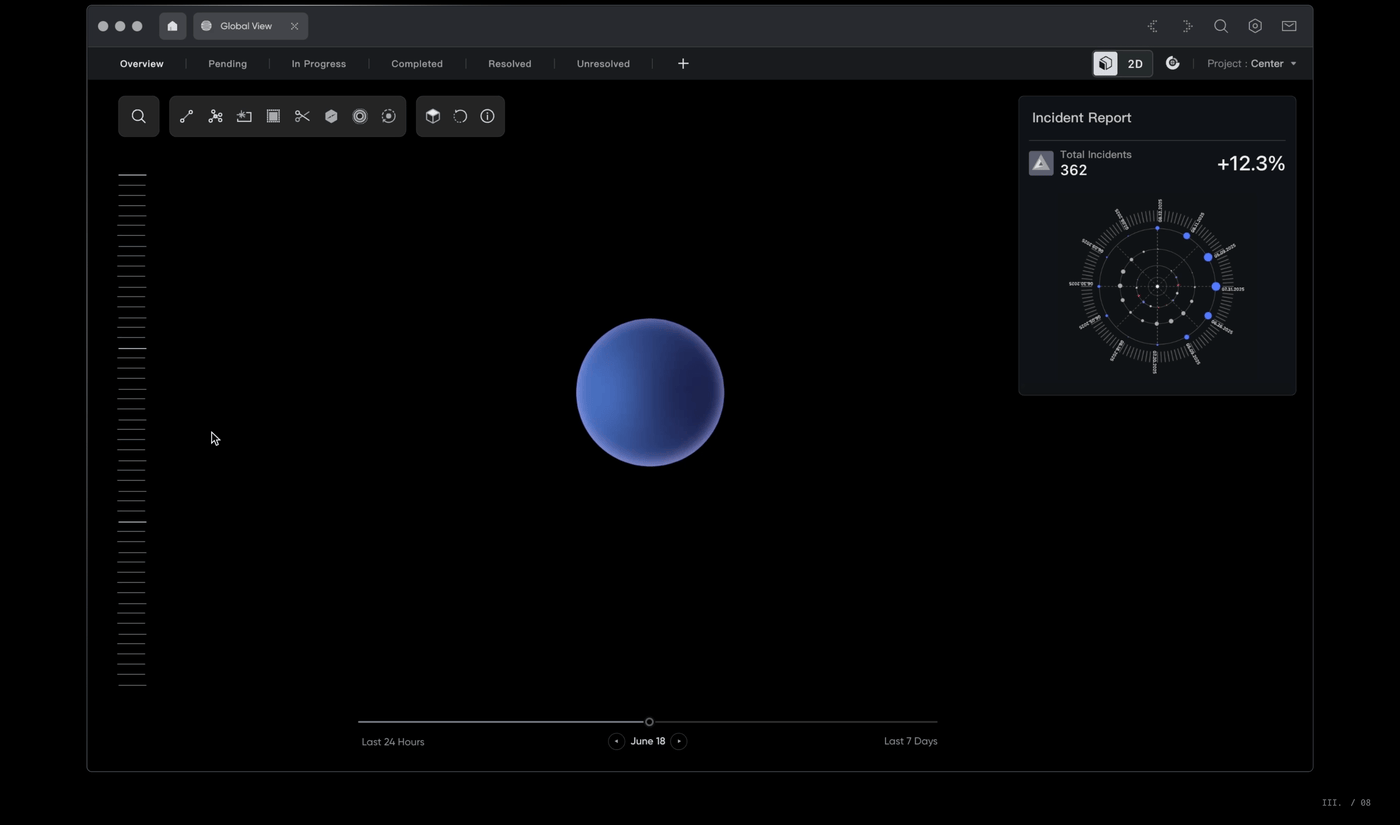Click the Last 7 Days label

[911, 741]
